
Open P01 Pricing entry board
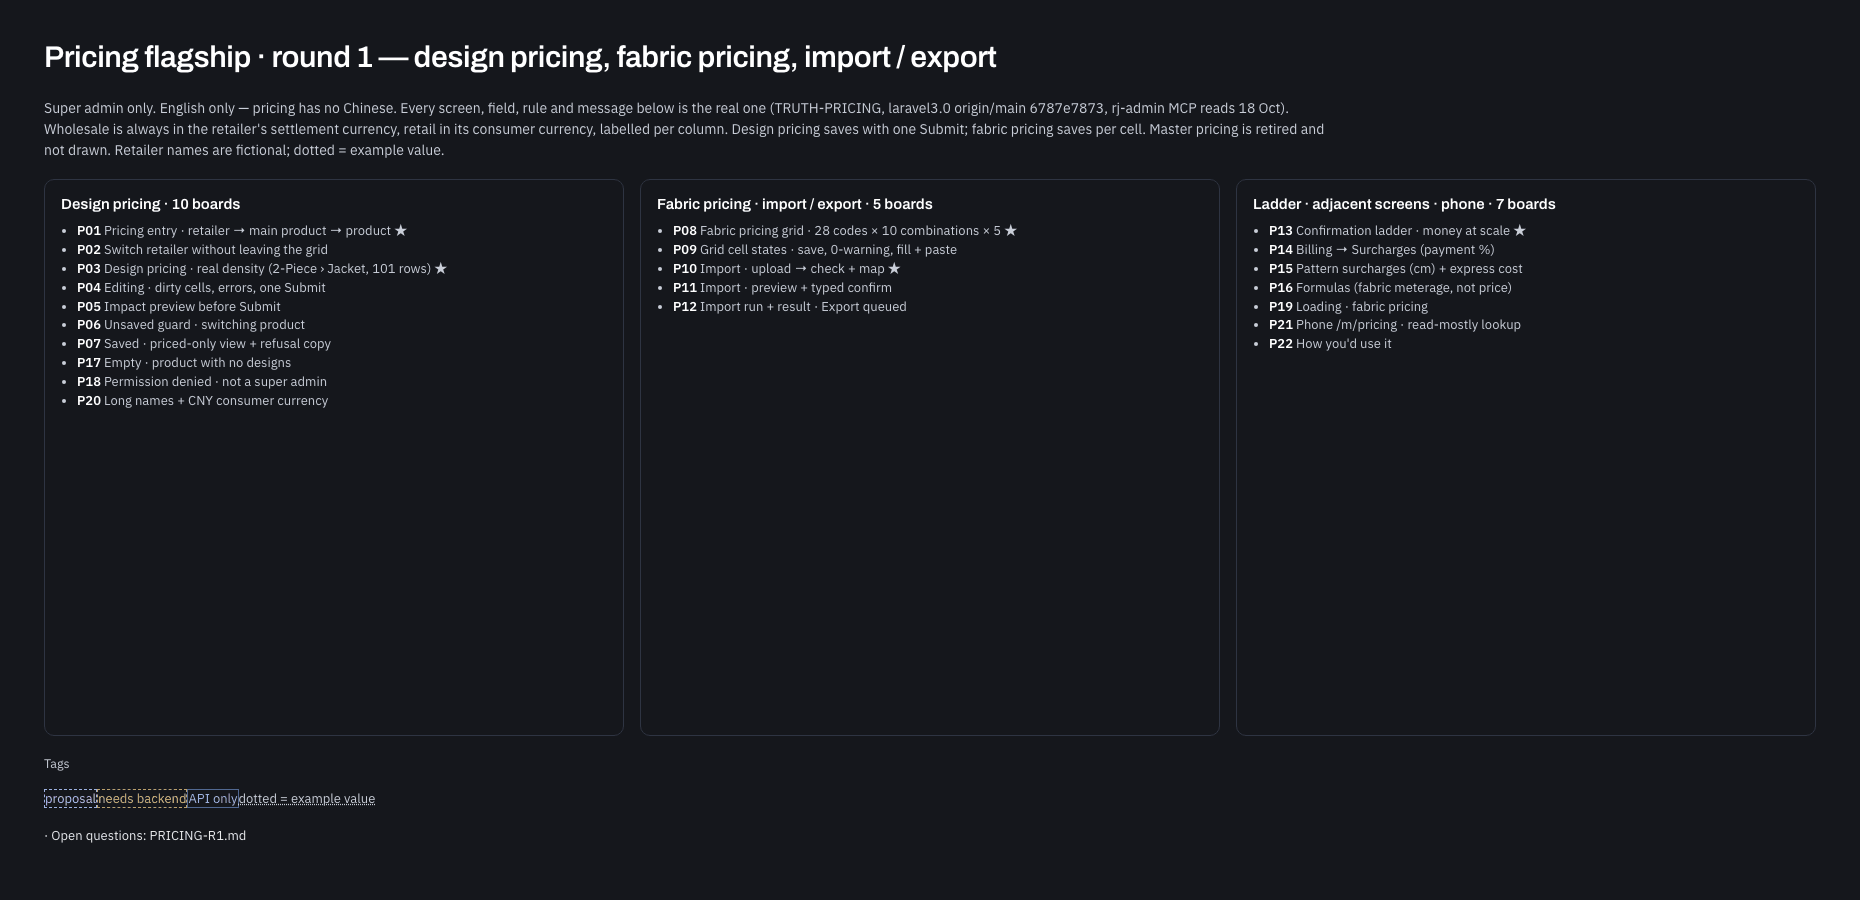pos(242,231)
